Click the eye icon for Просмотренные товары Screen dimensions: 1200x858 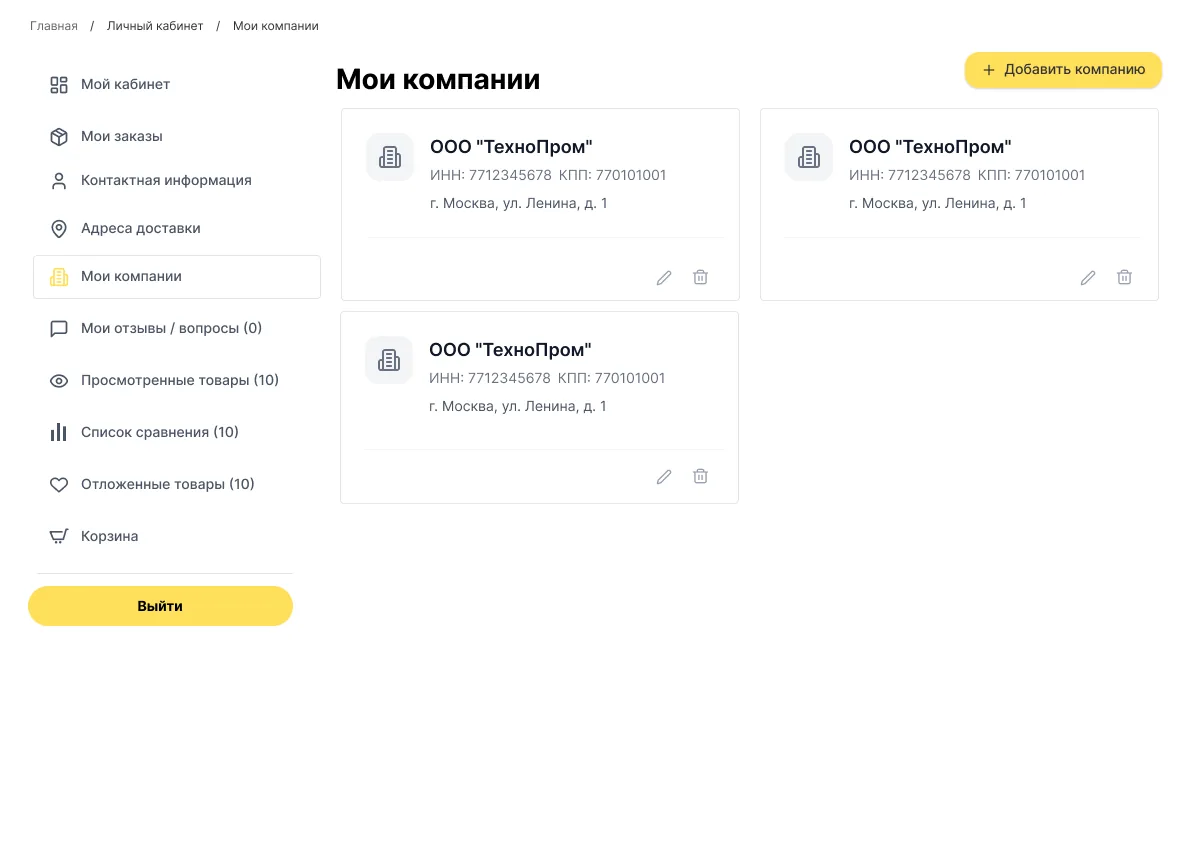click(x=59, y=381)
